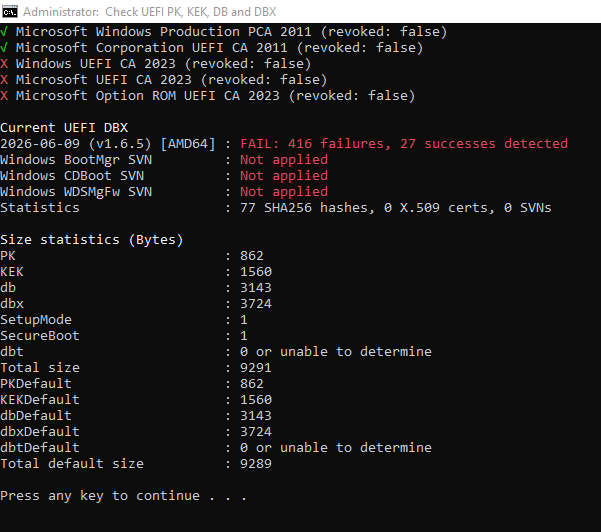Click 'Not applied' next to WDSMgFw SVN
The image size is (601, 532).
tap(284, 192)
